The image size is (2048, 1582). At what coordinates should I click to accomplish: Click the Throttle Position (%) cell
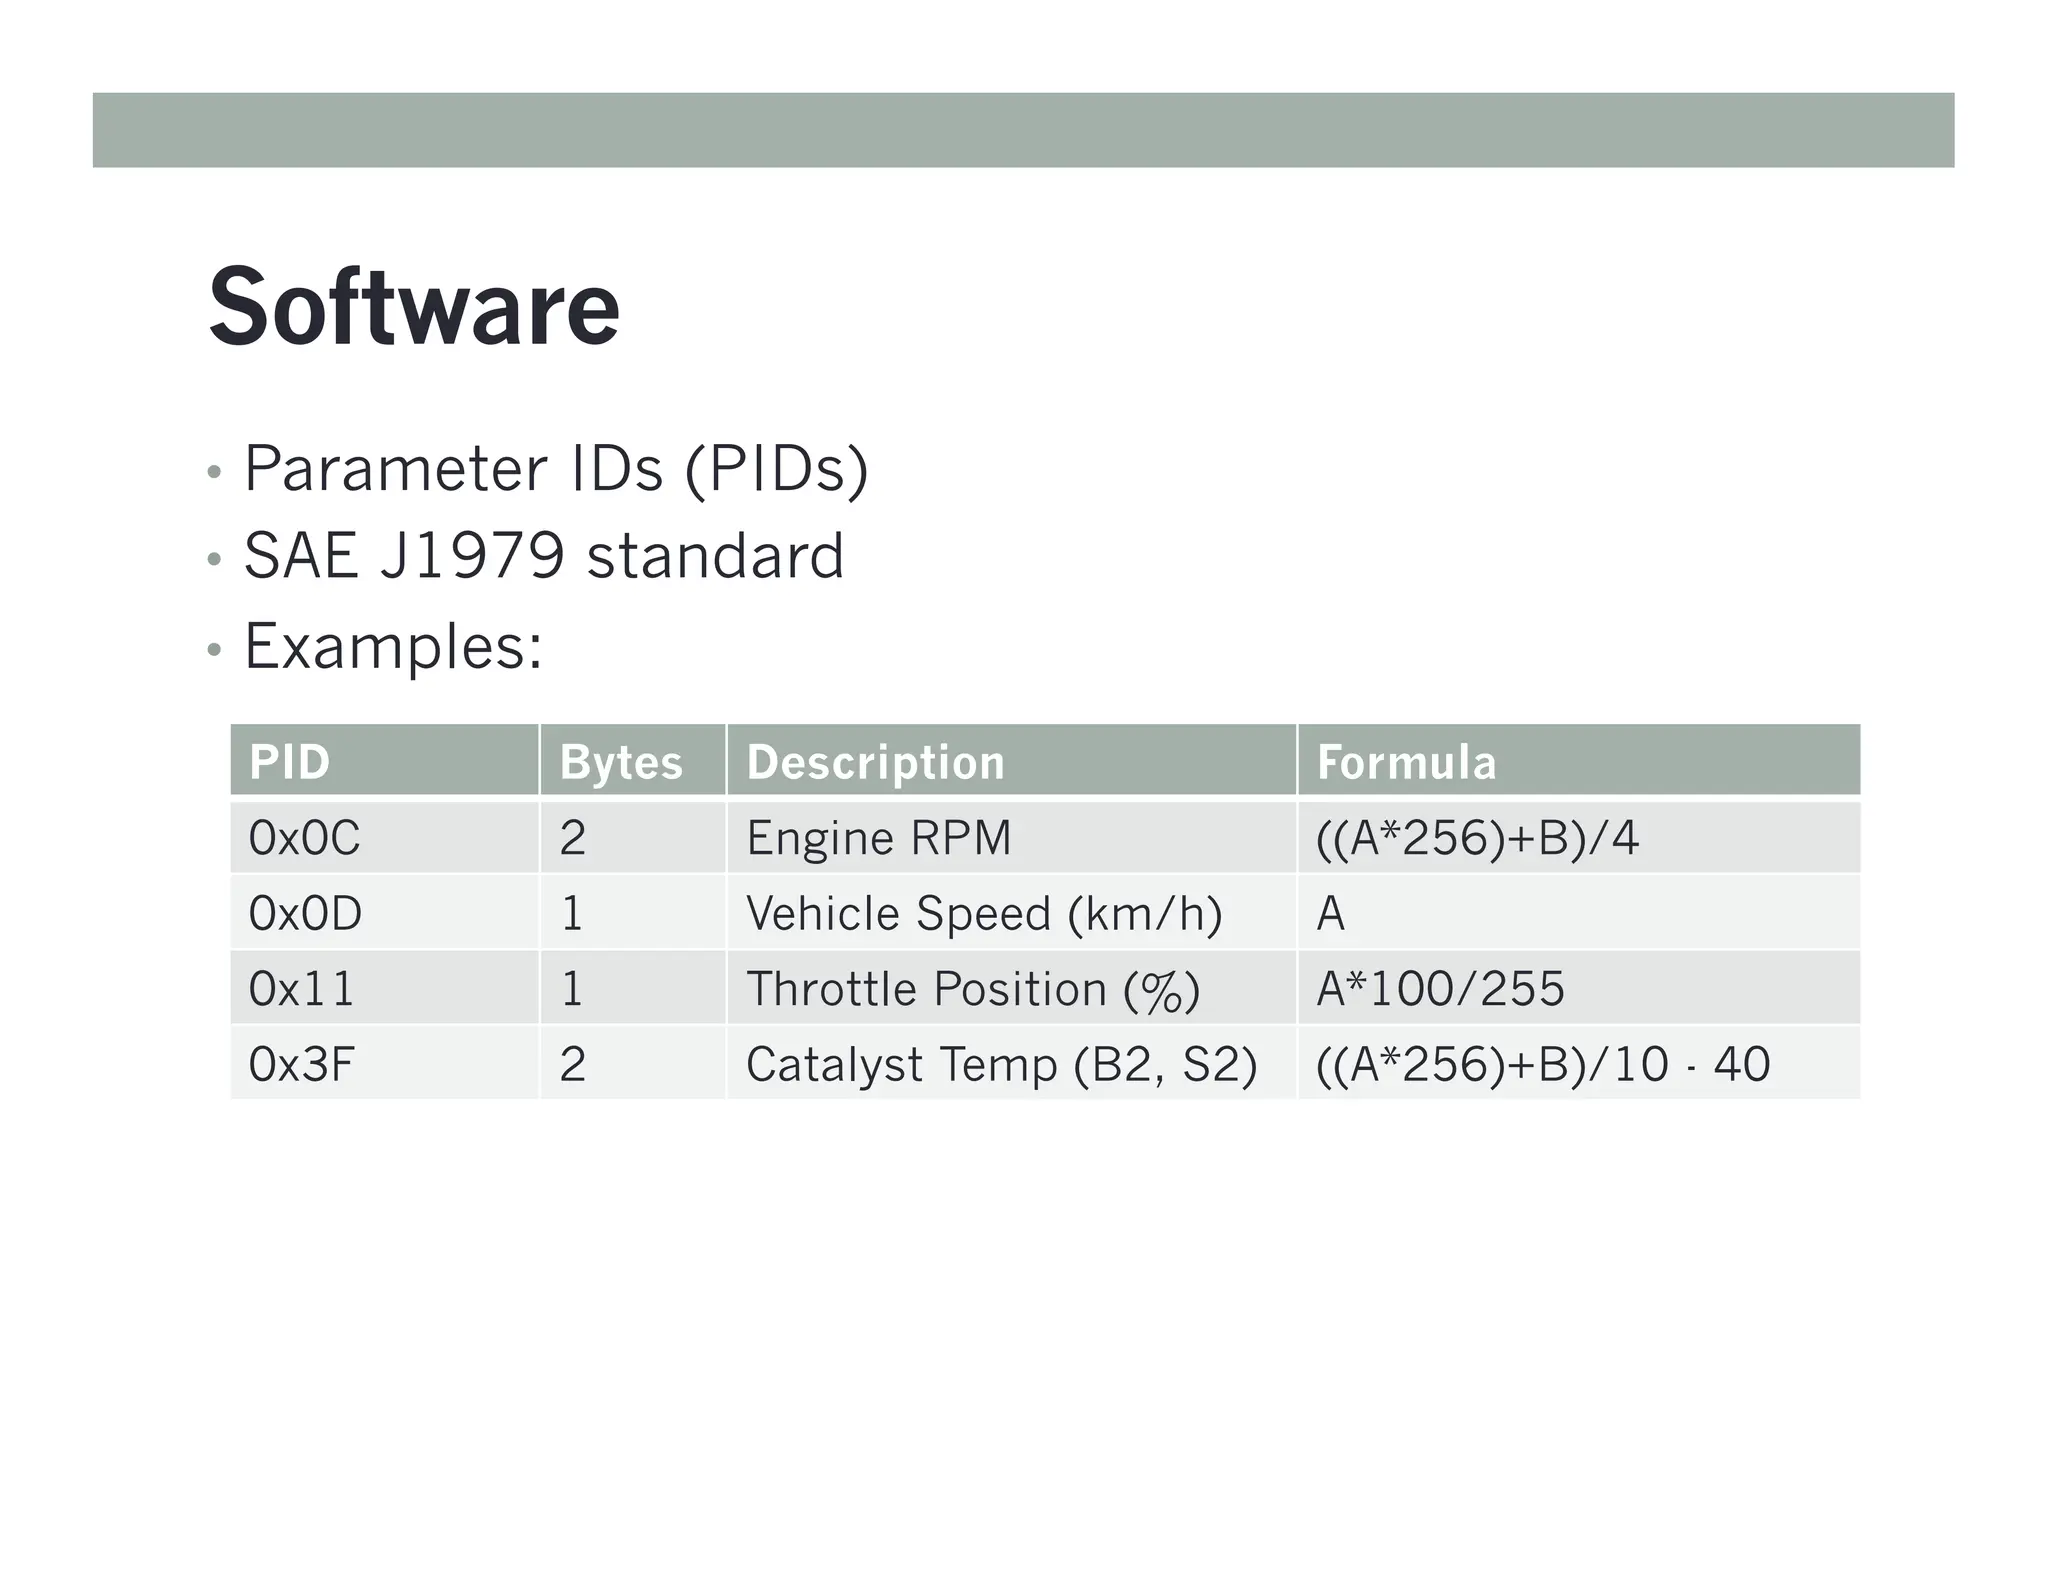(972, 989)
